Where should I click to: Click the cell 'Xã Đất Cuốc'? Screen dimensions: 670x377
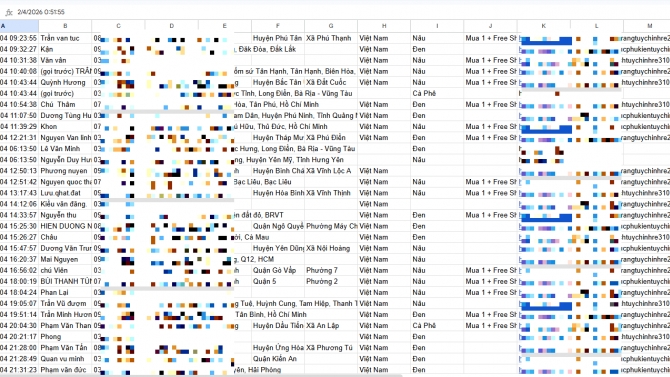coord(331,82)
